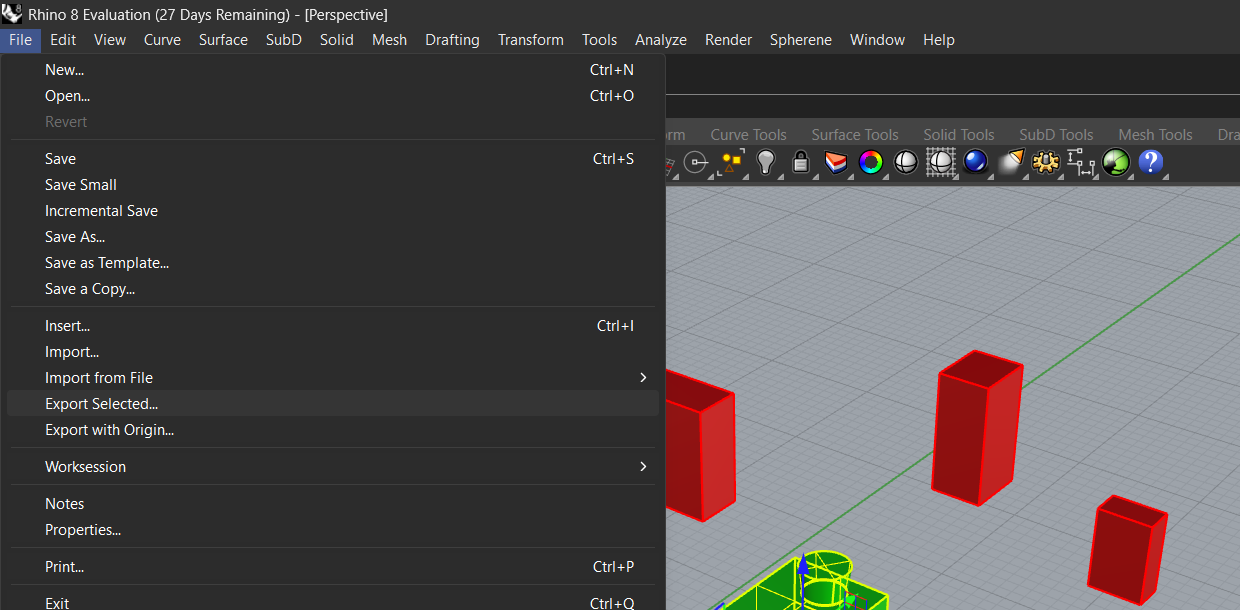
Task: Open the Transform menu in menu bar
Action: point(531,40)
